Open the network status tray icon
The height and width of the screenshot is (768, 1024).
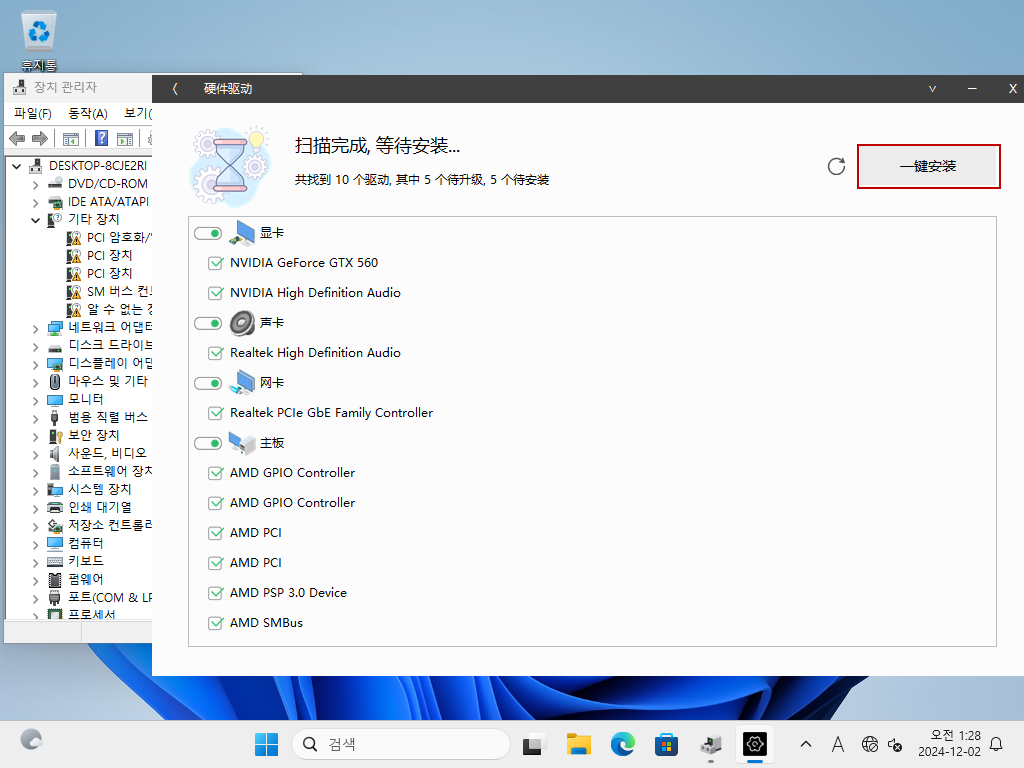click(x=870, y=744)
